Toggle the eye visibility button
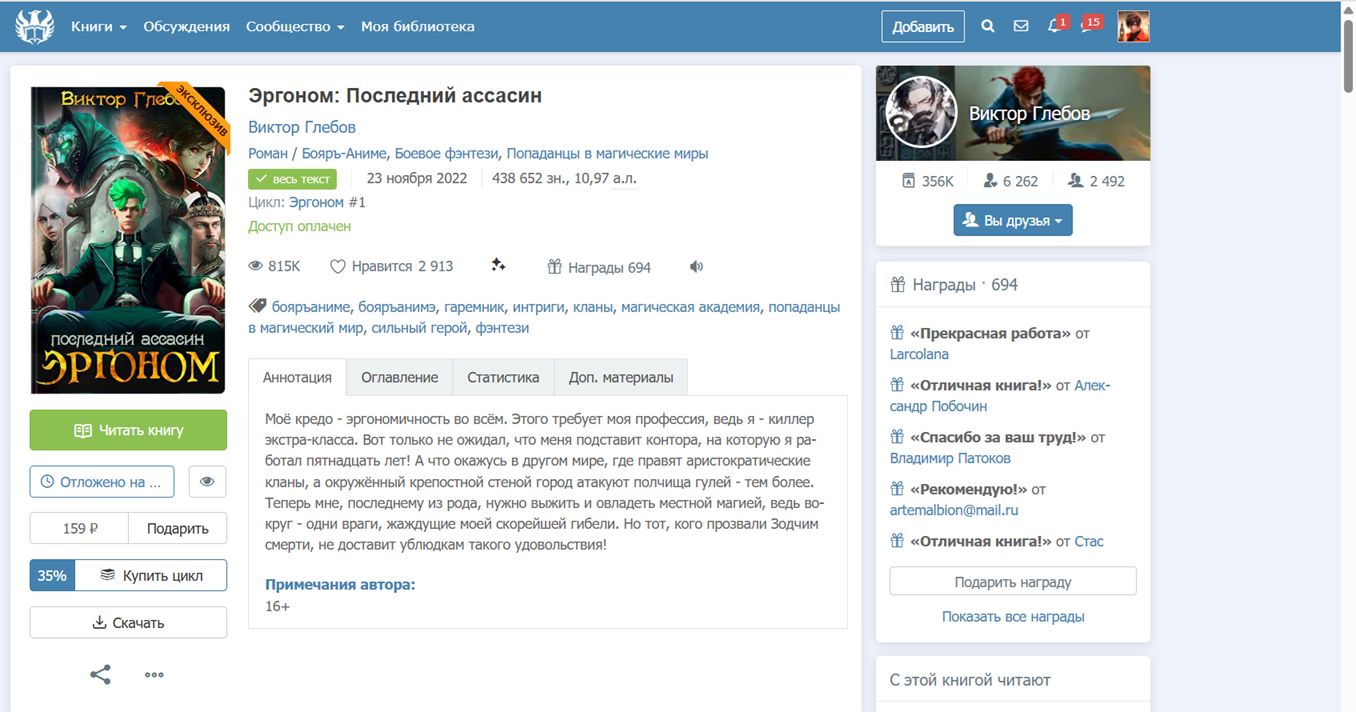 click(x=207, y=482)
